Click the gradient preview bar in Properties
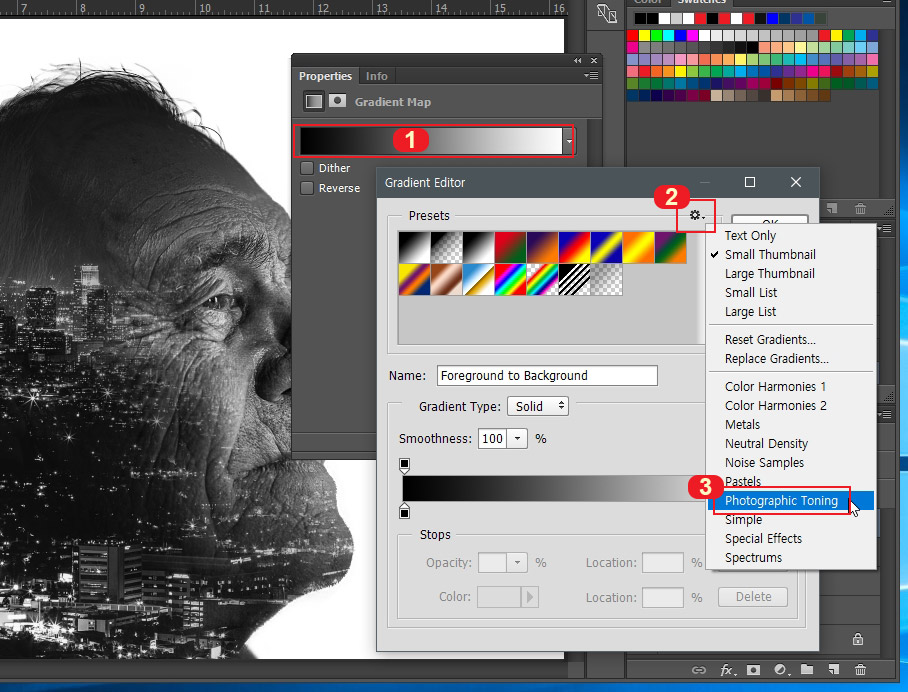Image resolution: width=908 pixels, height=692 pixels. [x=431, y=141]
